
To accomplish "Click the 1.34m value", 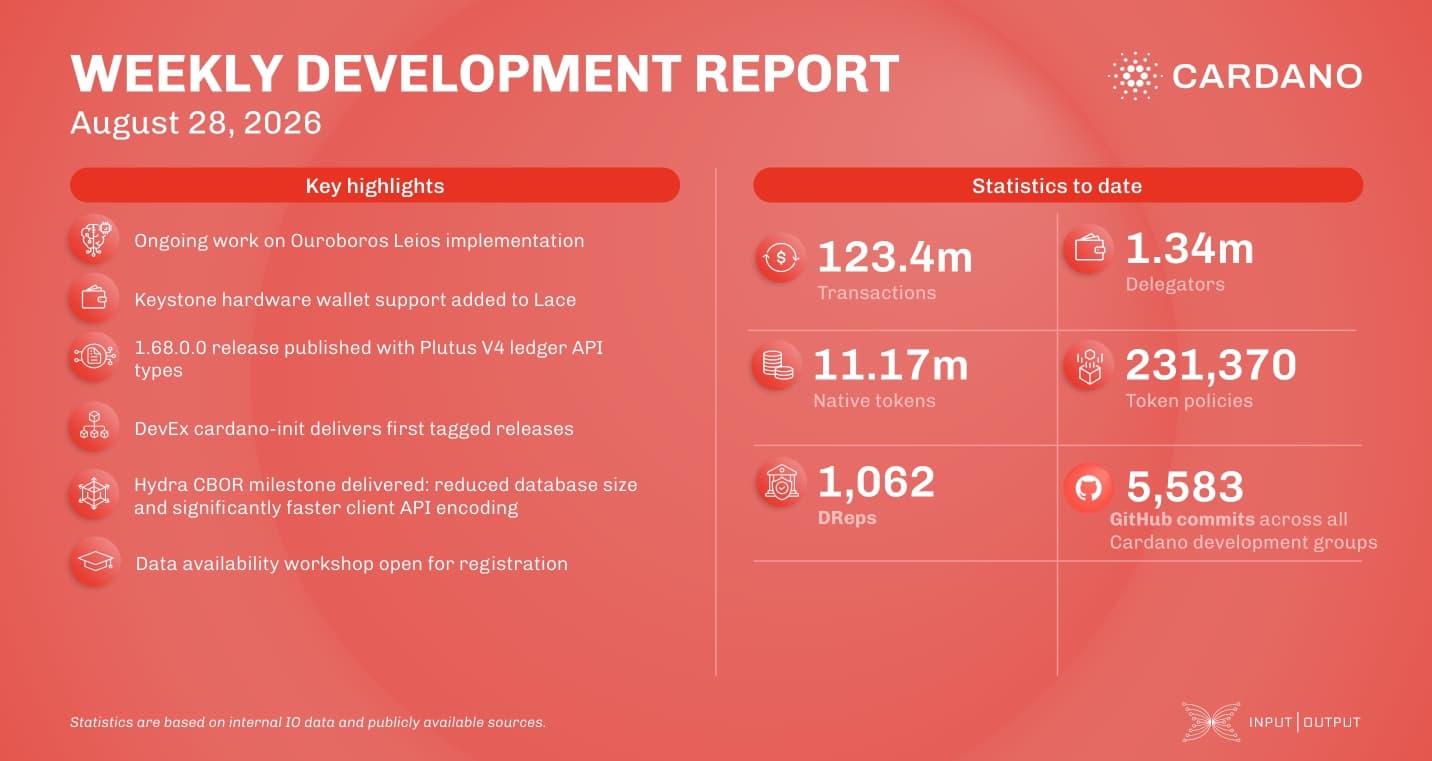I will click(x=1190, y=248).
